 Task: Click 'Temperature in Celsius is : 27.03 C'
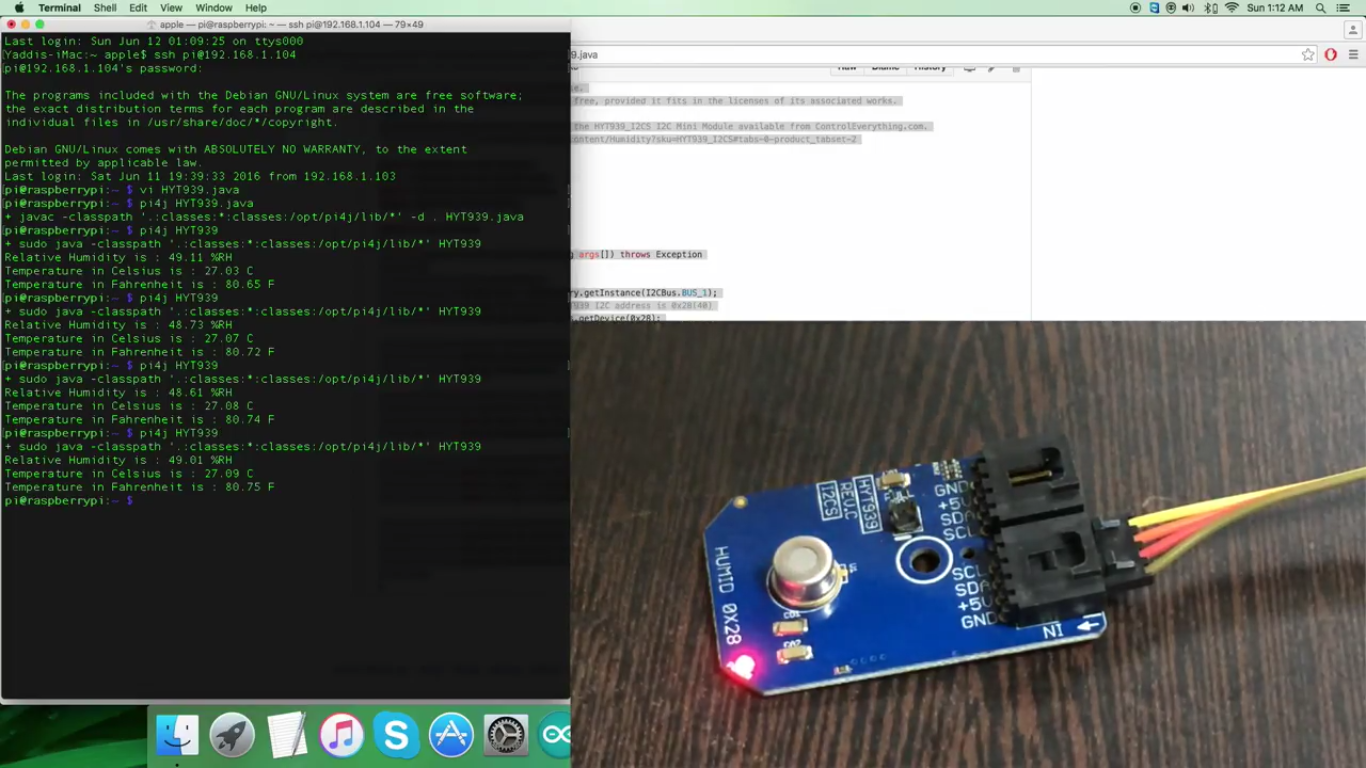pos(129,271)
